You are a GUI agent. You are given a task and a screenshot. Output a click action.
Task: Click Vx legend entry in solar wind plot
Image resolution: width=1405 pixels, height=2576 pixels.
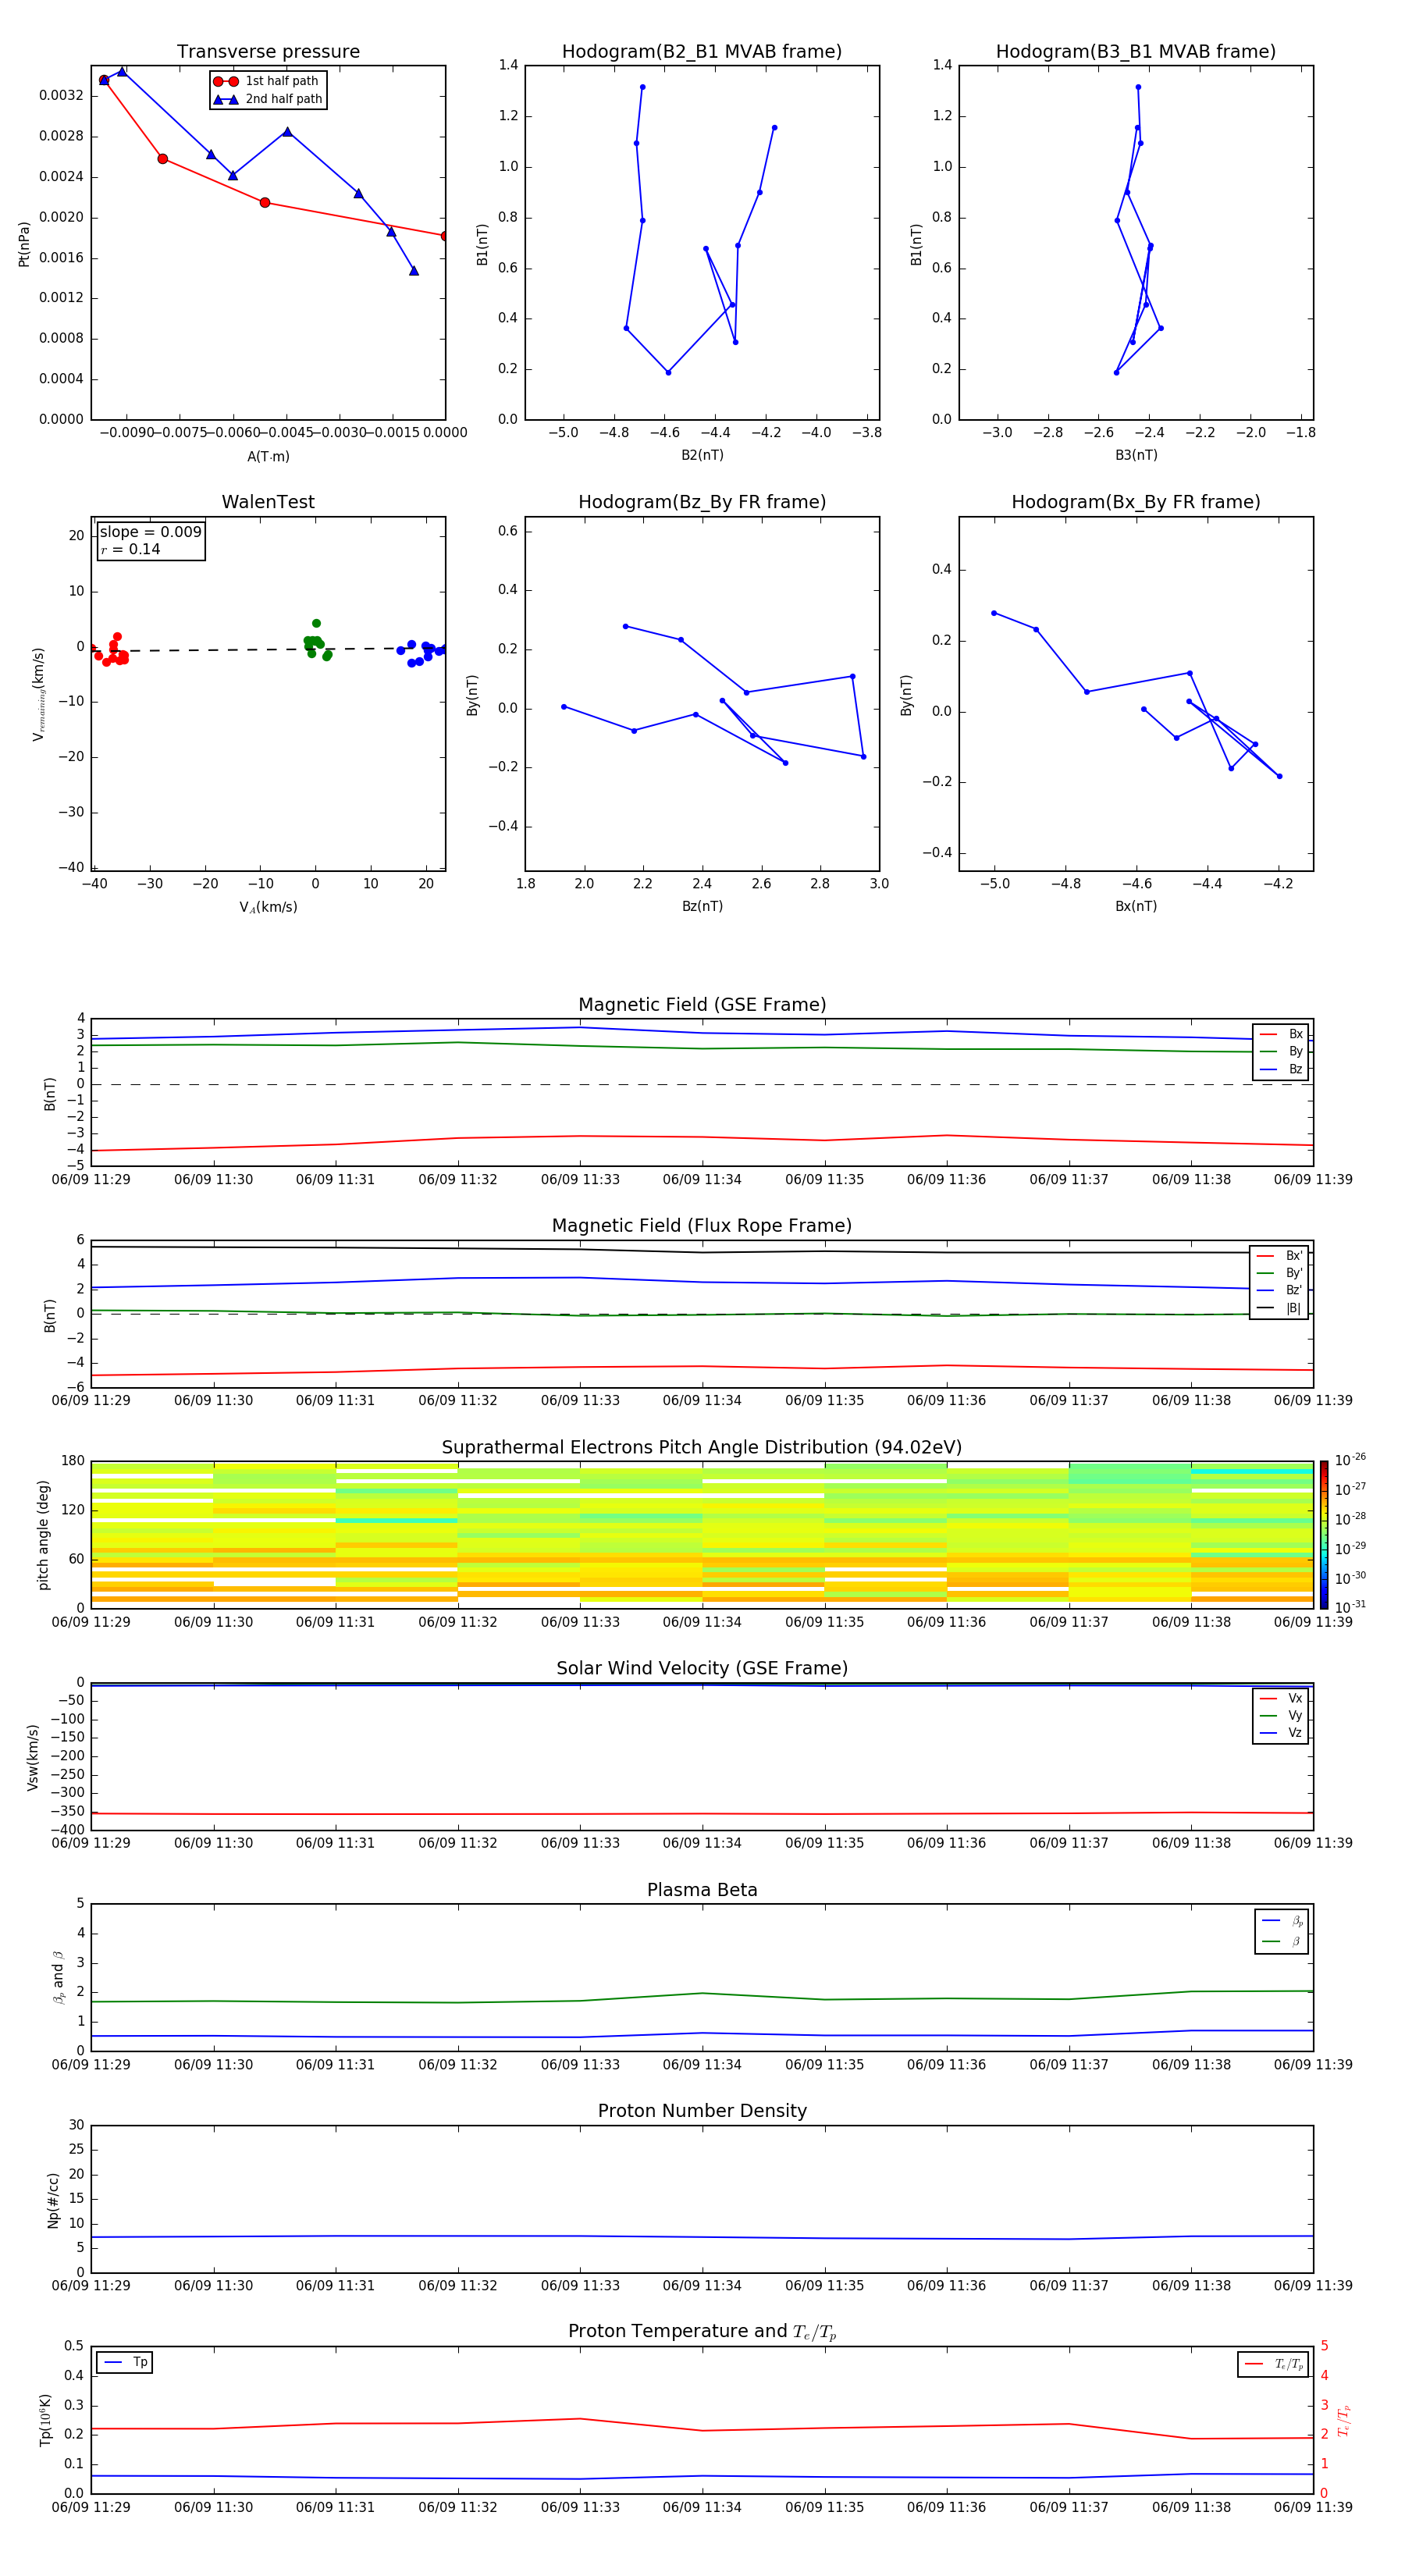(1281, 1699)
